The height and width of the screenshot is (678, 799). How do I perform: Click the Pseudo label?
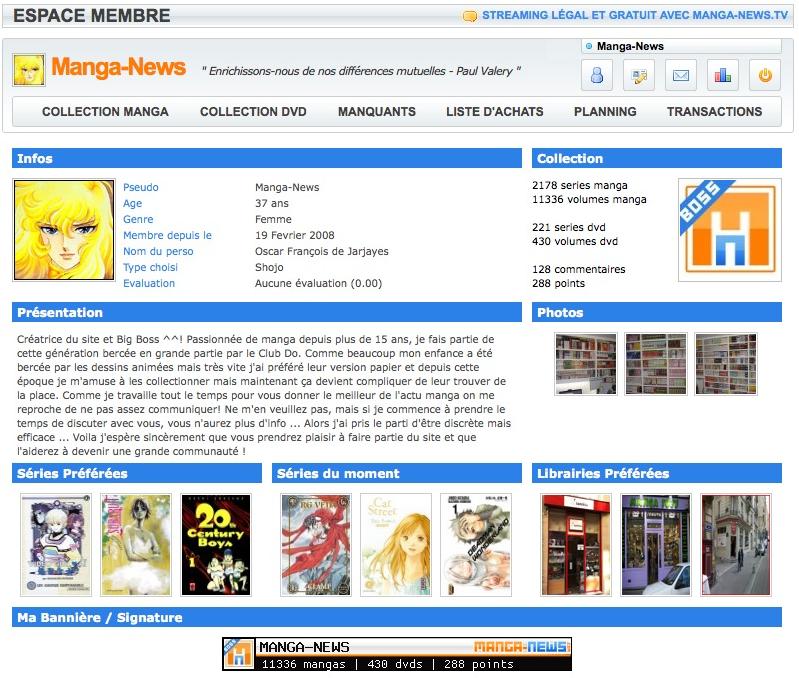(141, 187)
